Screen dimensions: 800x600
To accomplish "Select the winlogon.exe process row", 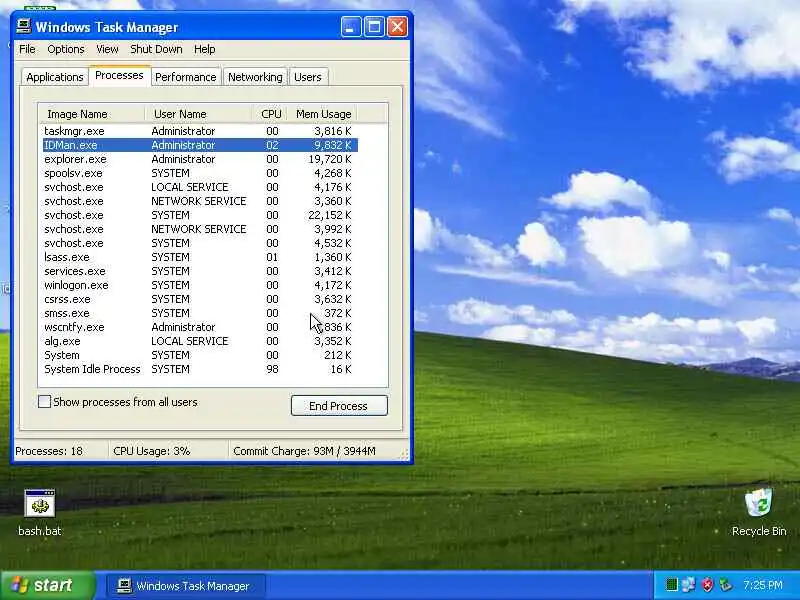I will pos(200,285).
